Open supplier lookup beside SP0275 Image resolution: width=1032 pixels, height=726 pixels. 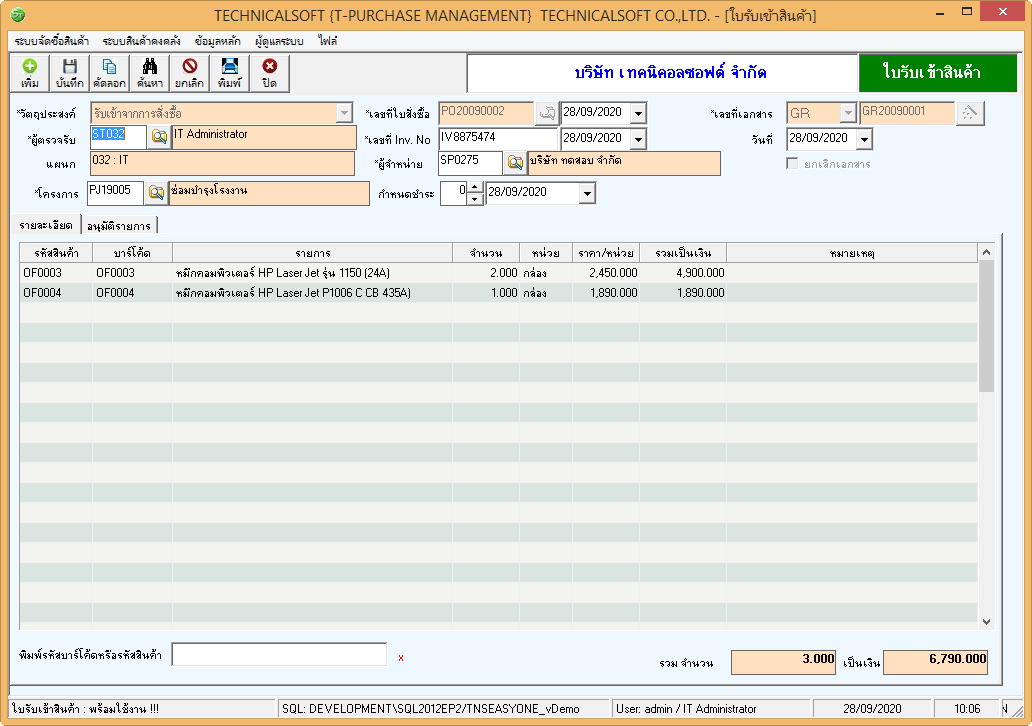pos(515,163)
